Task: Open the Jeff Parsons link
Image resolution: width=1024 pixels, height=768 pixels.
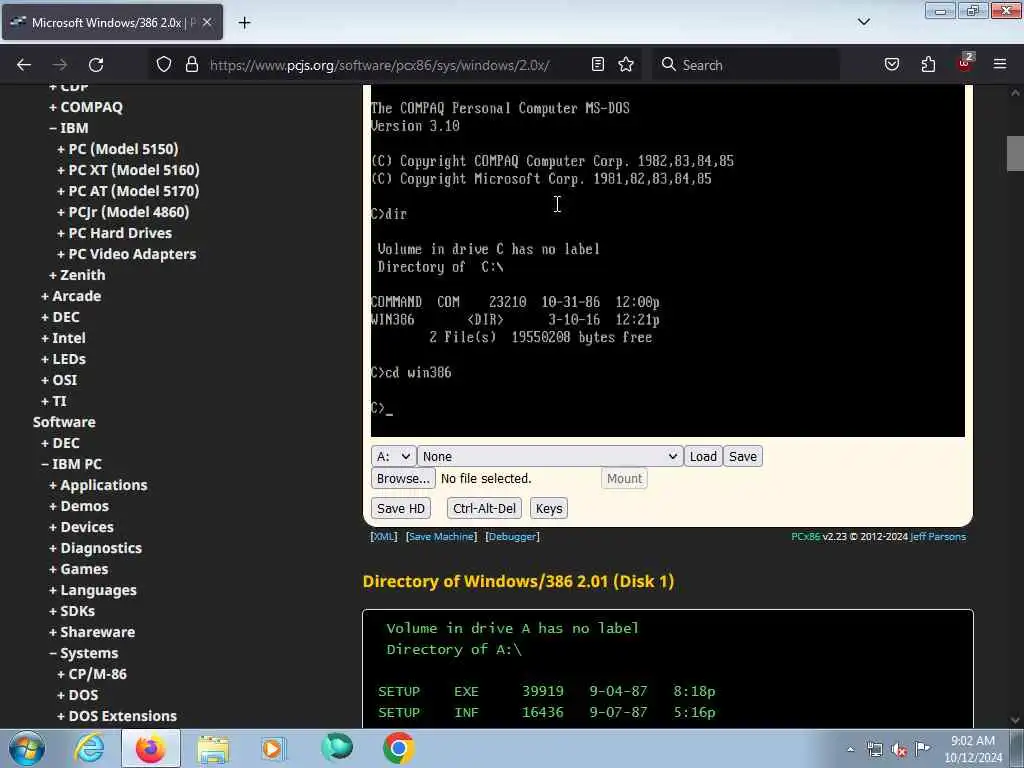Action: pos(938,537)
